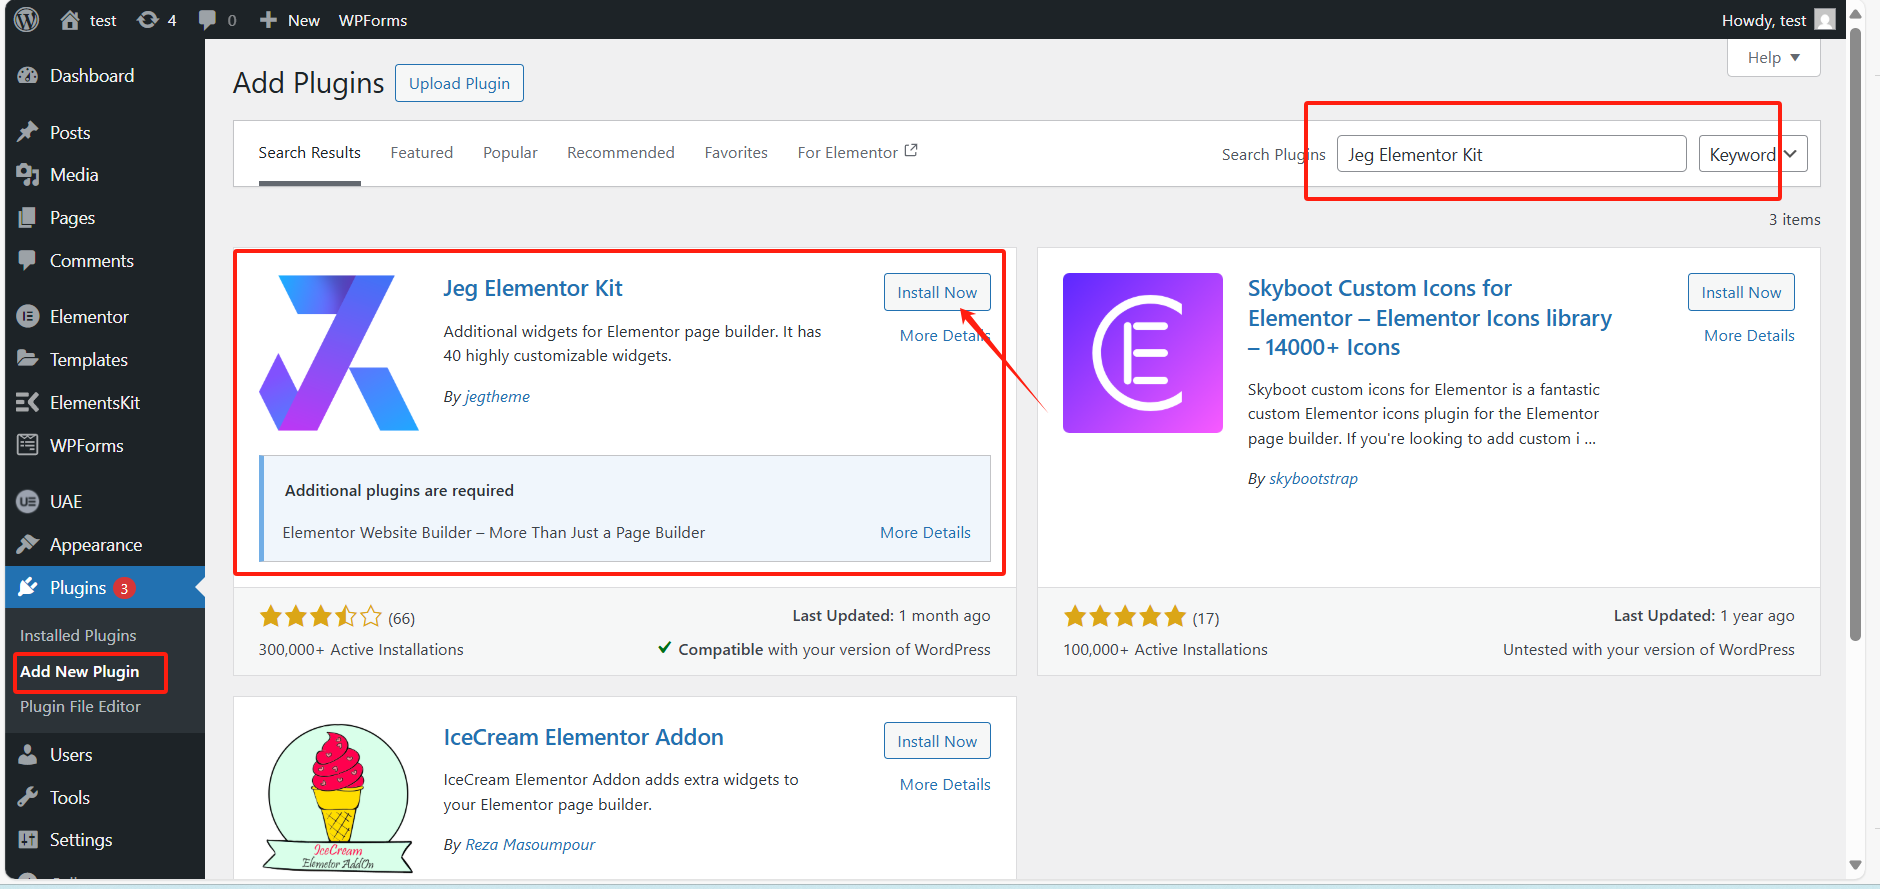Open the New content menu
This screenshot has height=889, width=1880.
[290, 20]
